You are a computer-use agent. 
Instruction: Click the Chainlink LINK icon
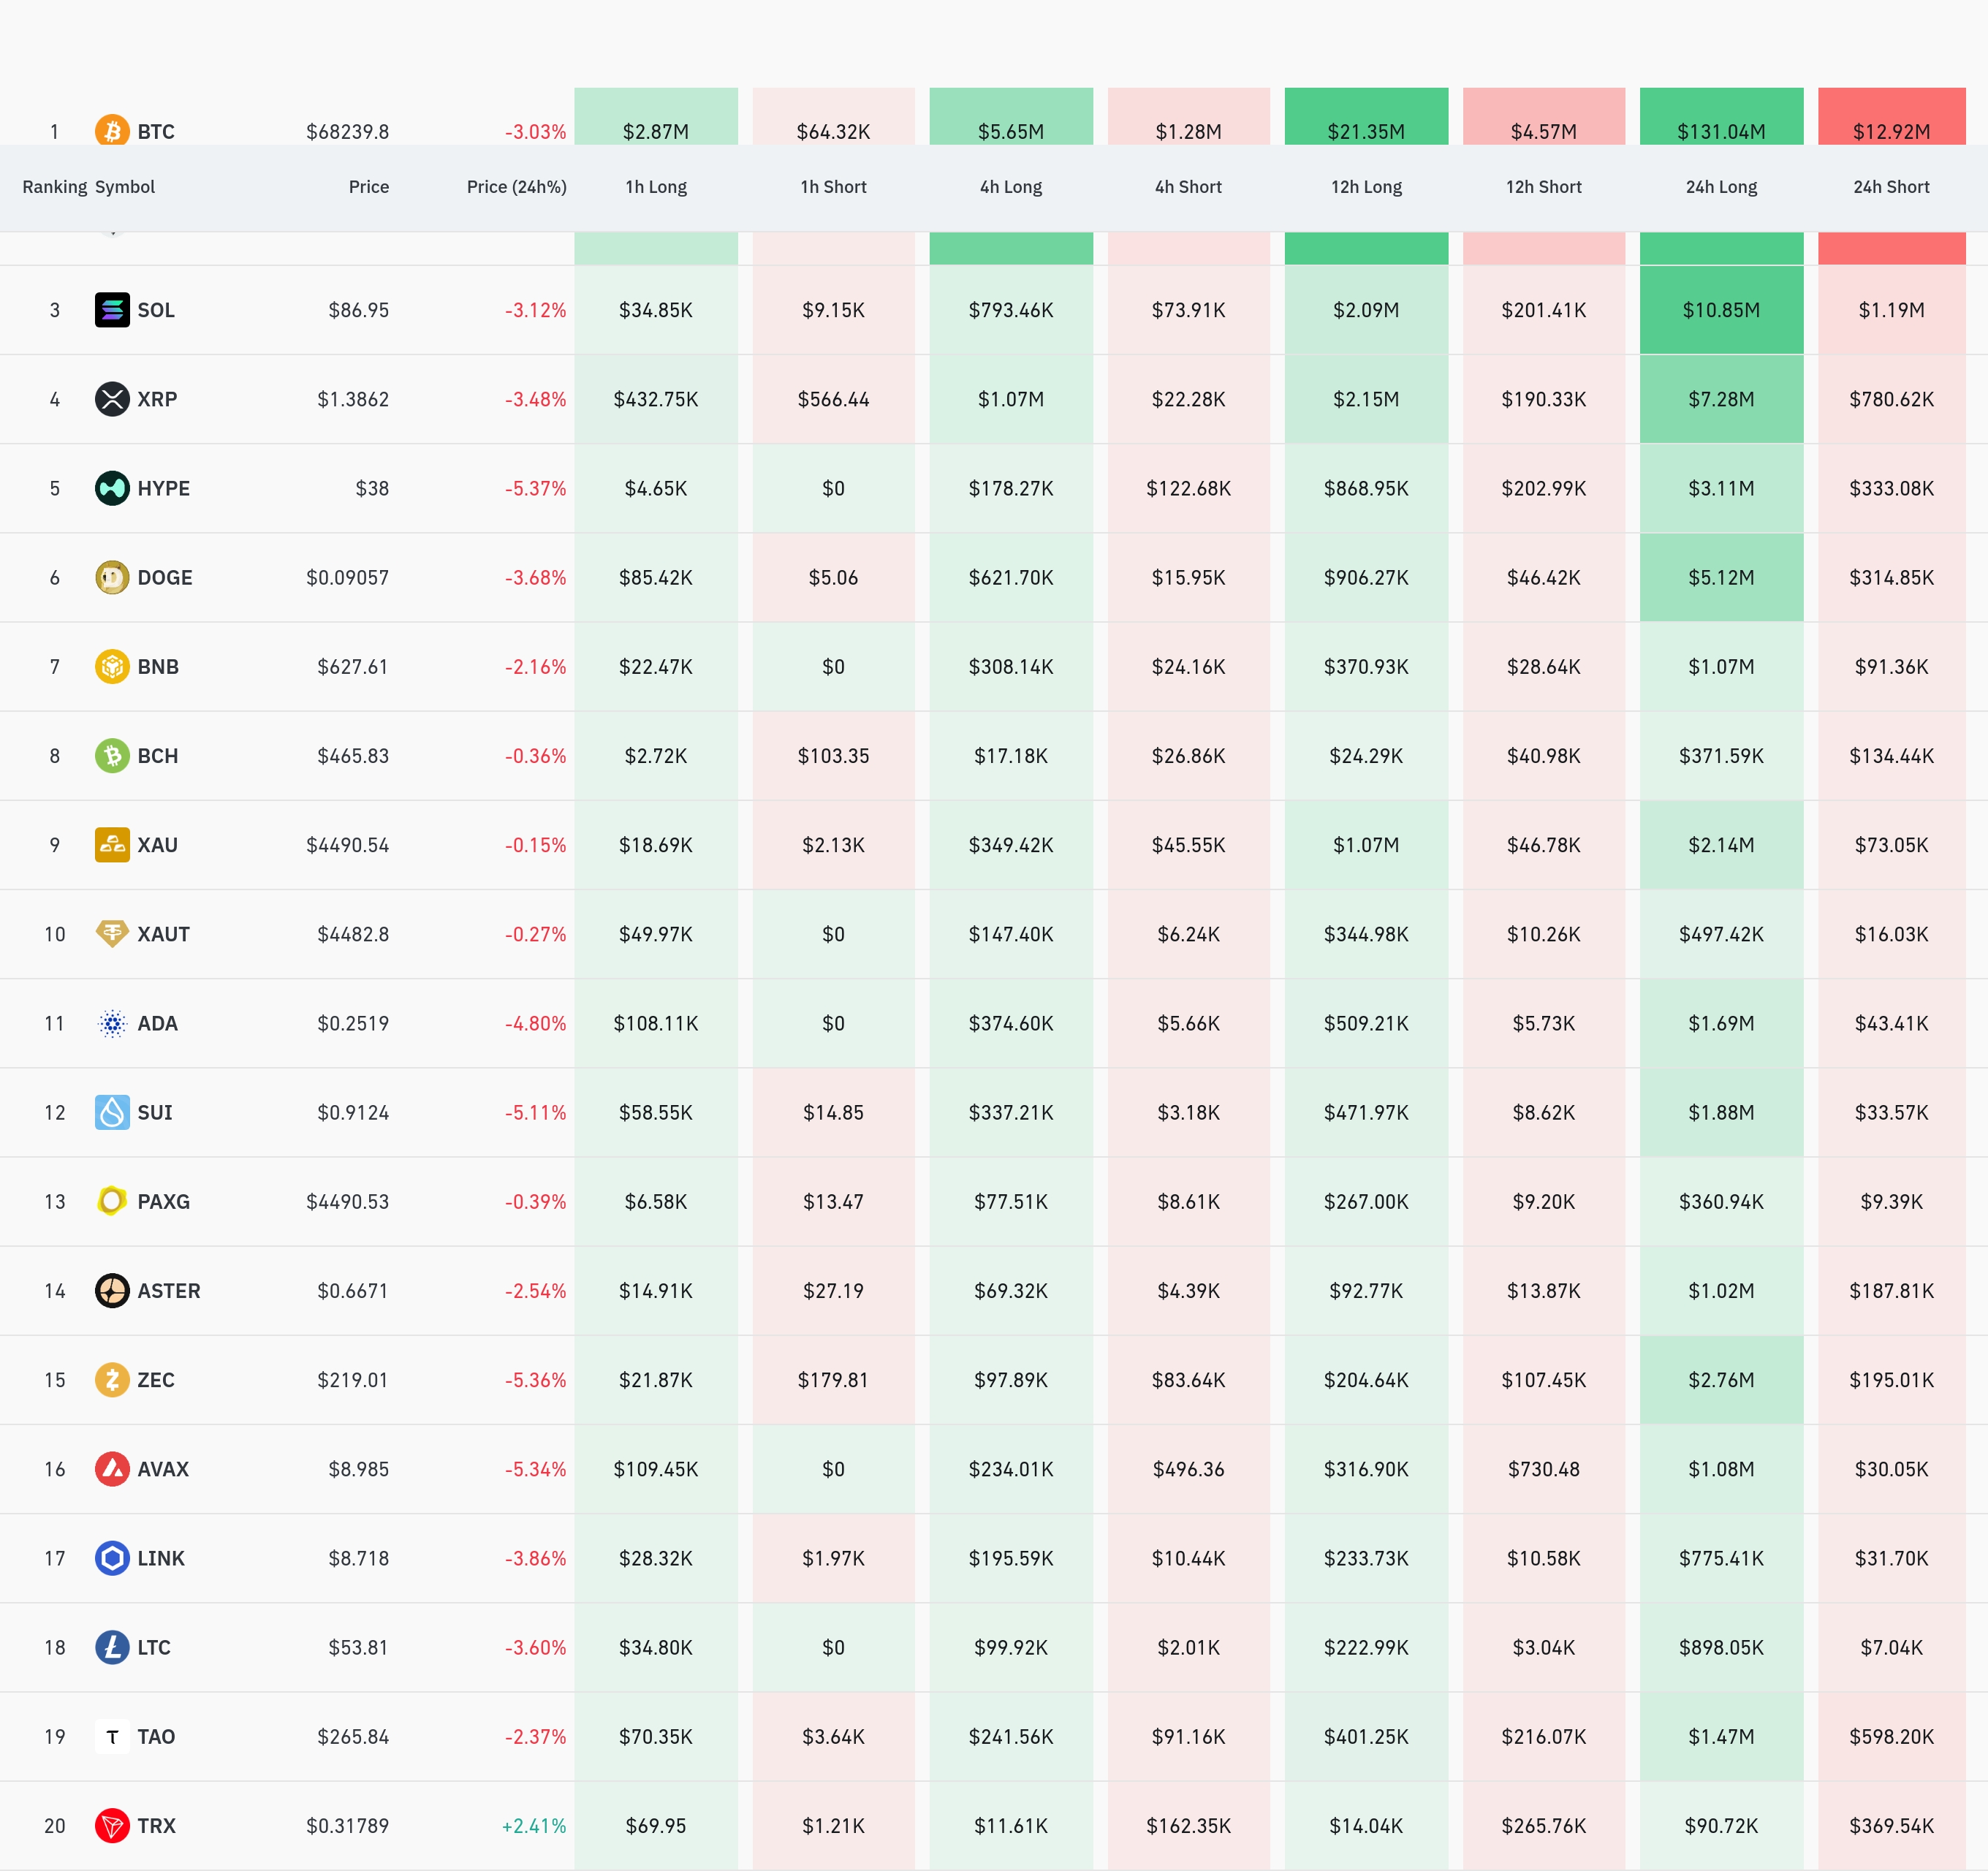112,1558
